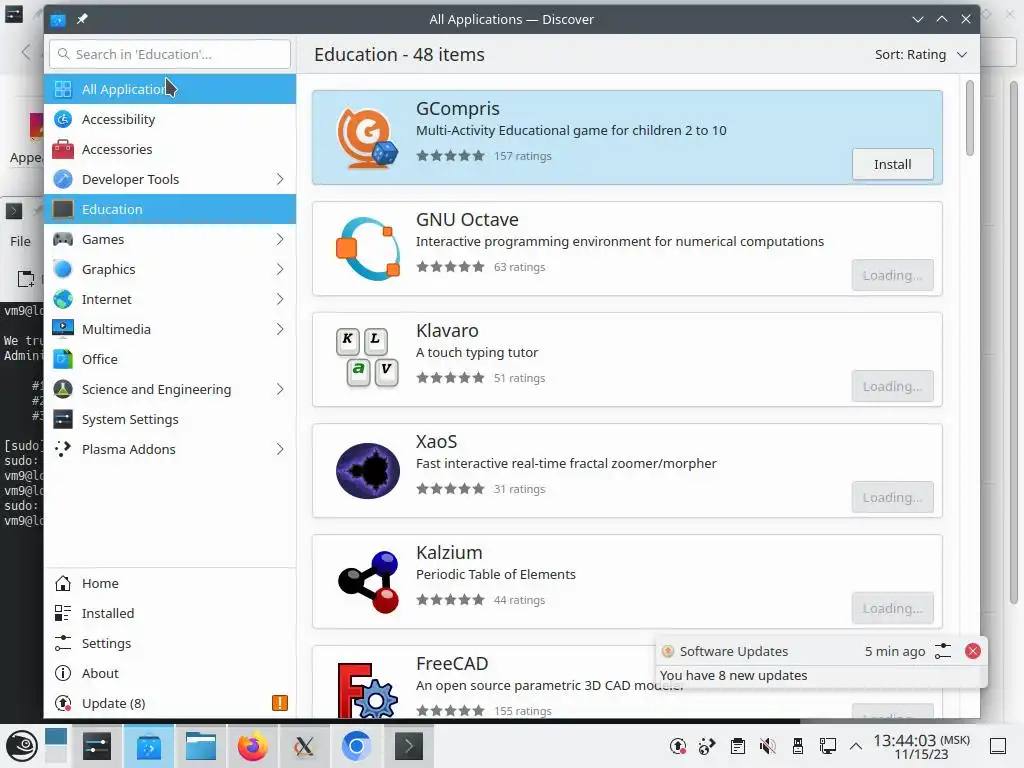The width and height of the screenshot is (1024, 768).
Task: Select the Education category
Action: click(170, 209)
